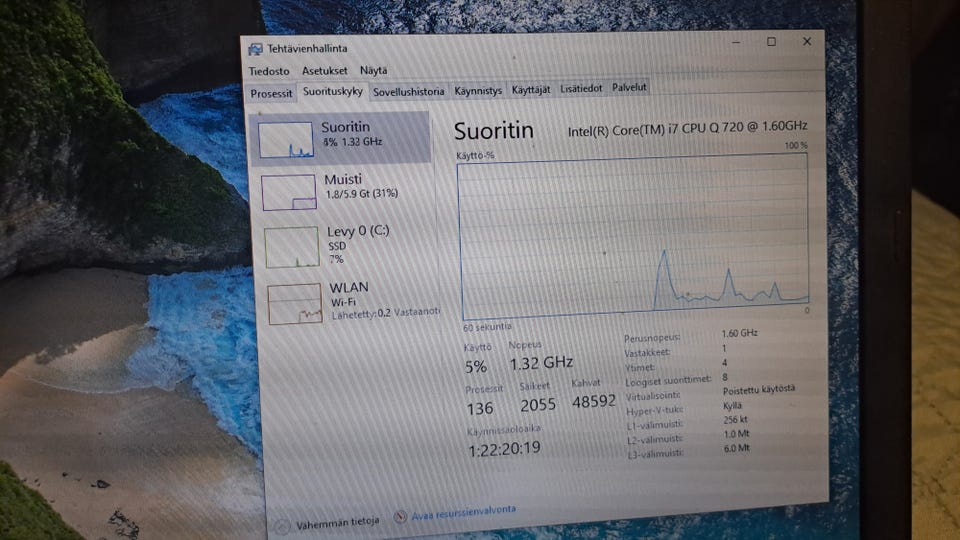The width and height of the screenshot is (960, 540).
Task: Open the Asetukset menu
Action: point(324,70)
